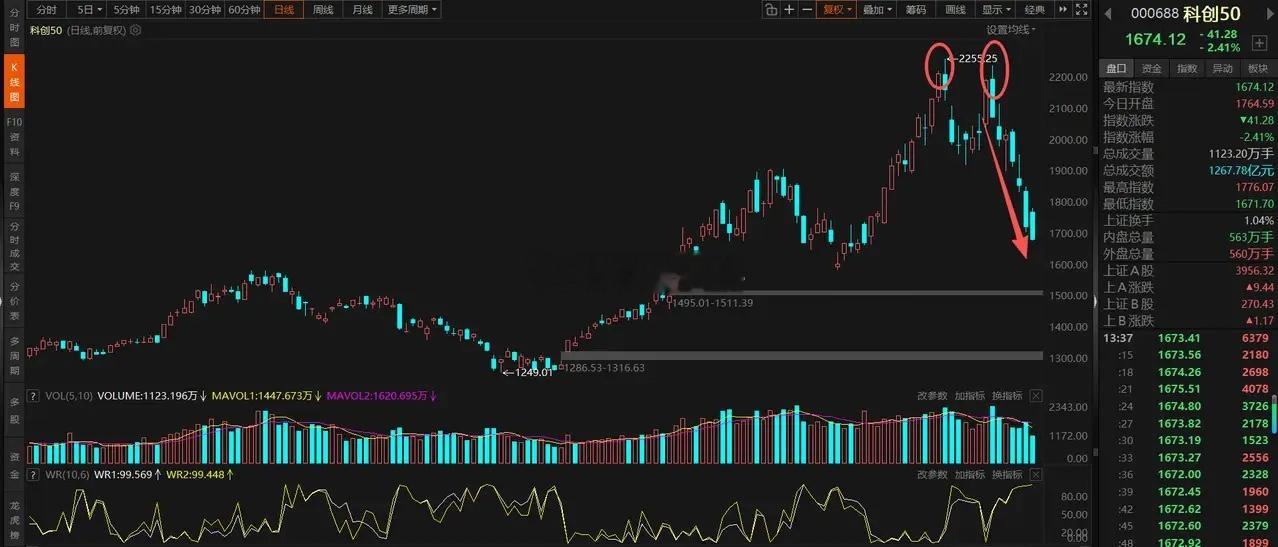Viewport: 1278px width, 547px height.
Task: Select 5分钟 period tab
Action: point(127,9)
